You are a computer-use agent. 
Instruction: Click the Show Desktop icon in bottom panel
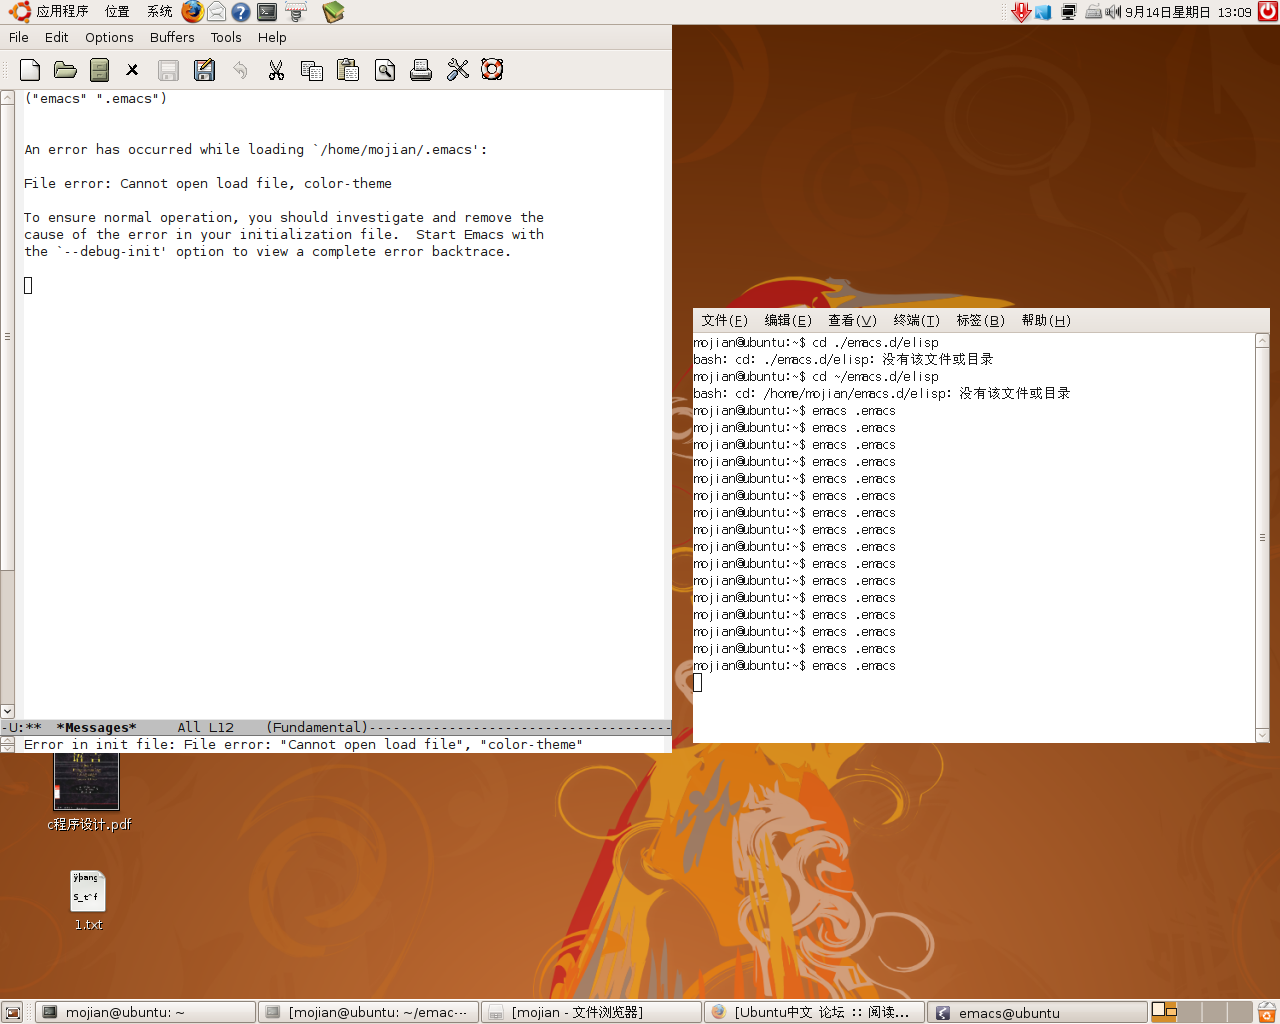point(13,1012)
